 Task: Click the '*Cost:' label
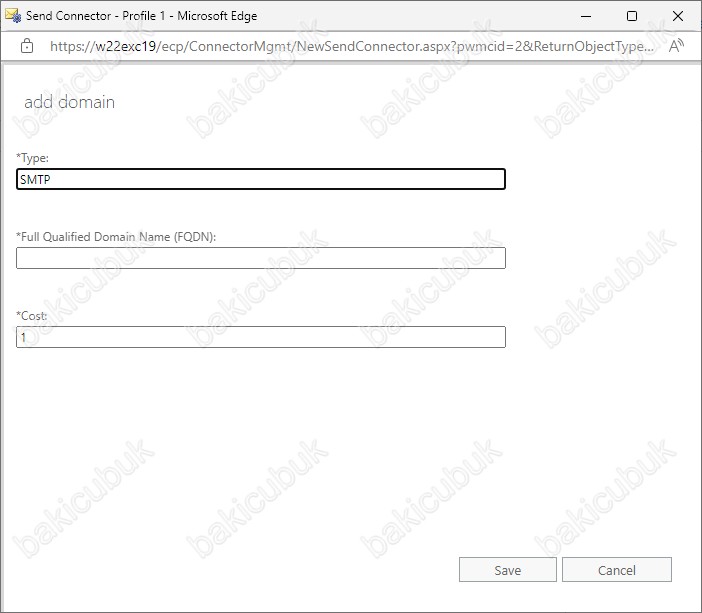point(31,316)
